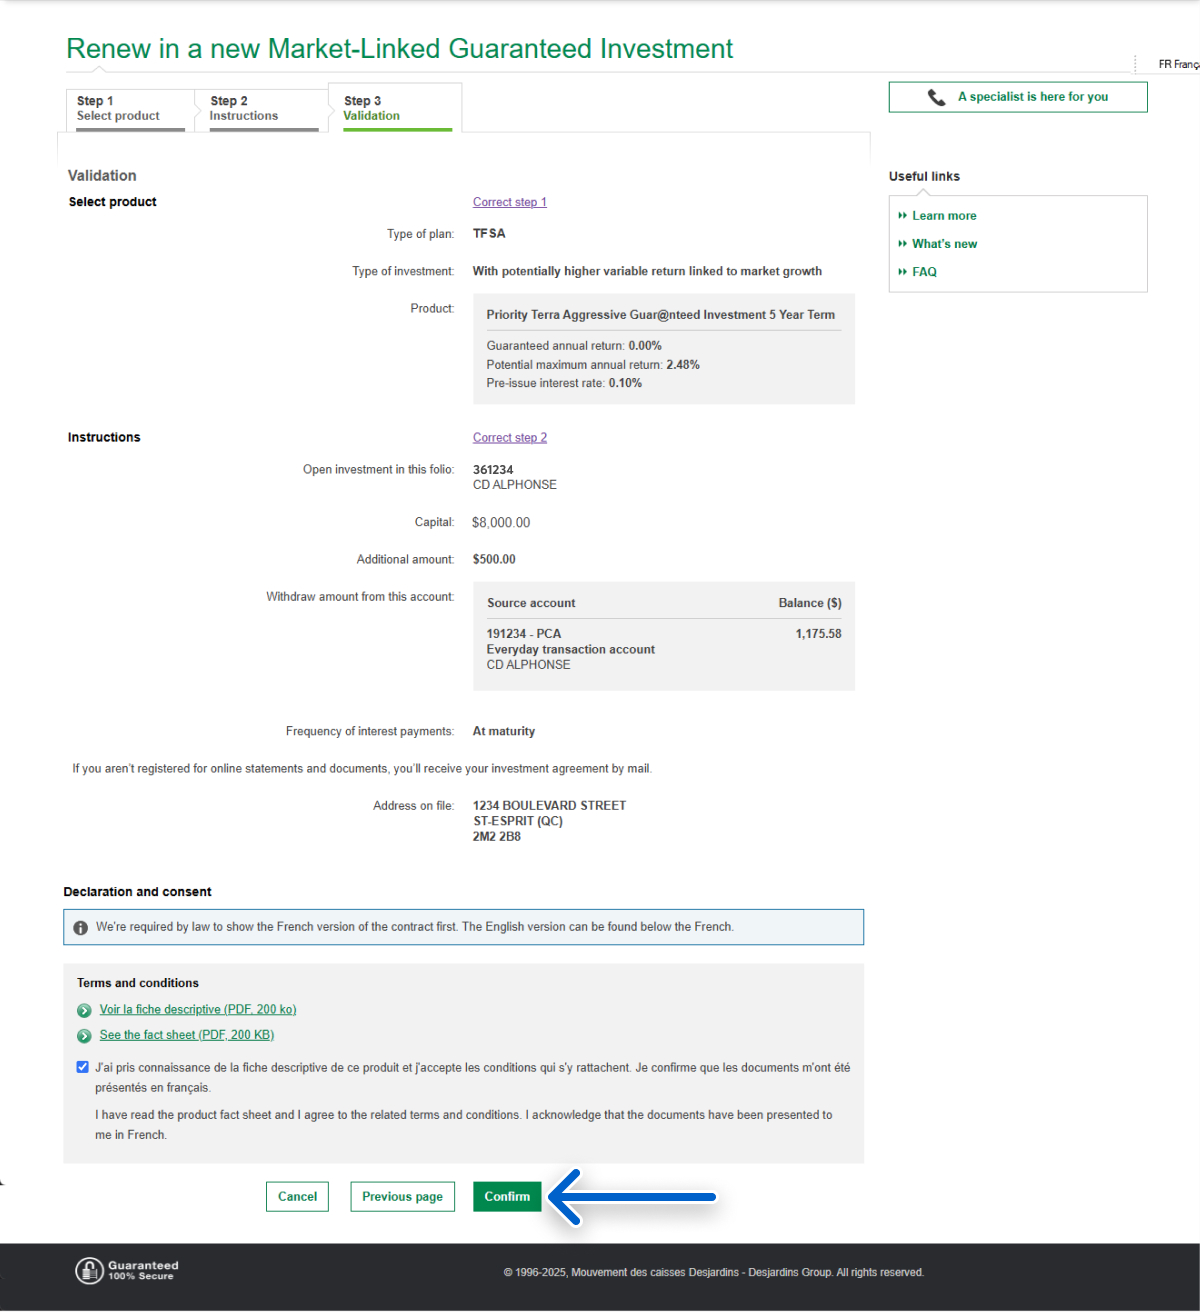Screen dimensions: 1200x1312
Task: Click the double-arrow icon beside Learn more
Action: pyautogui.click(x=902, y=216)
